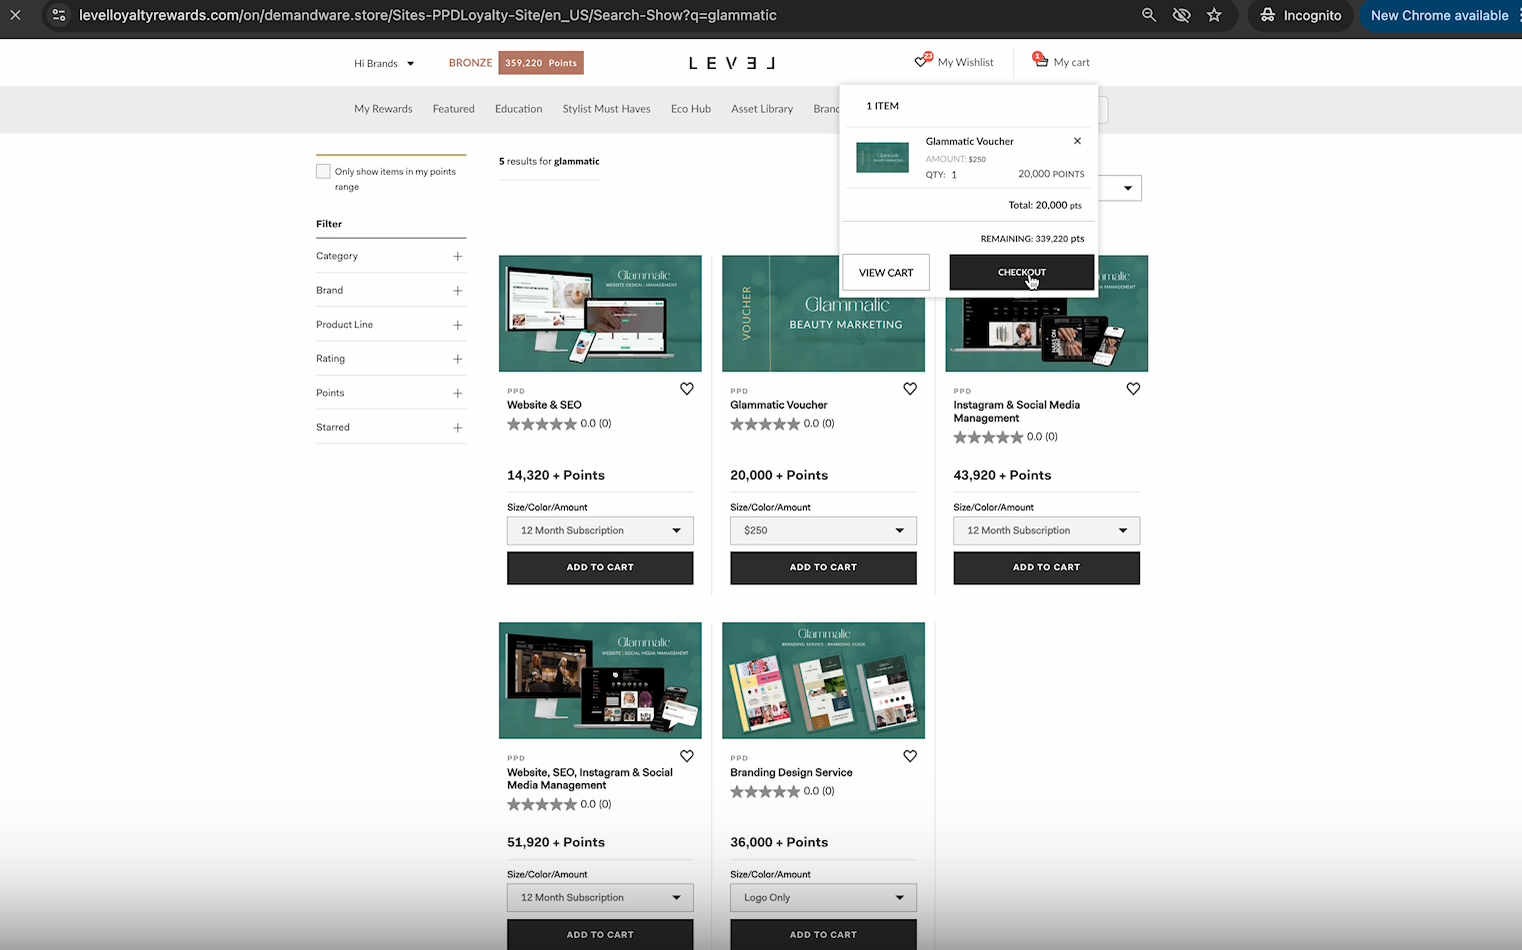Go to the Education menu item
This screenshot has width=1522, height=950.
[x=518, y=109]
